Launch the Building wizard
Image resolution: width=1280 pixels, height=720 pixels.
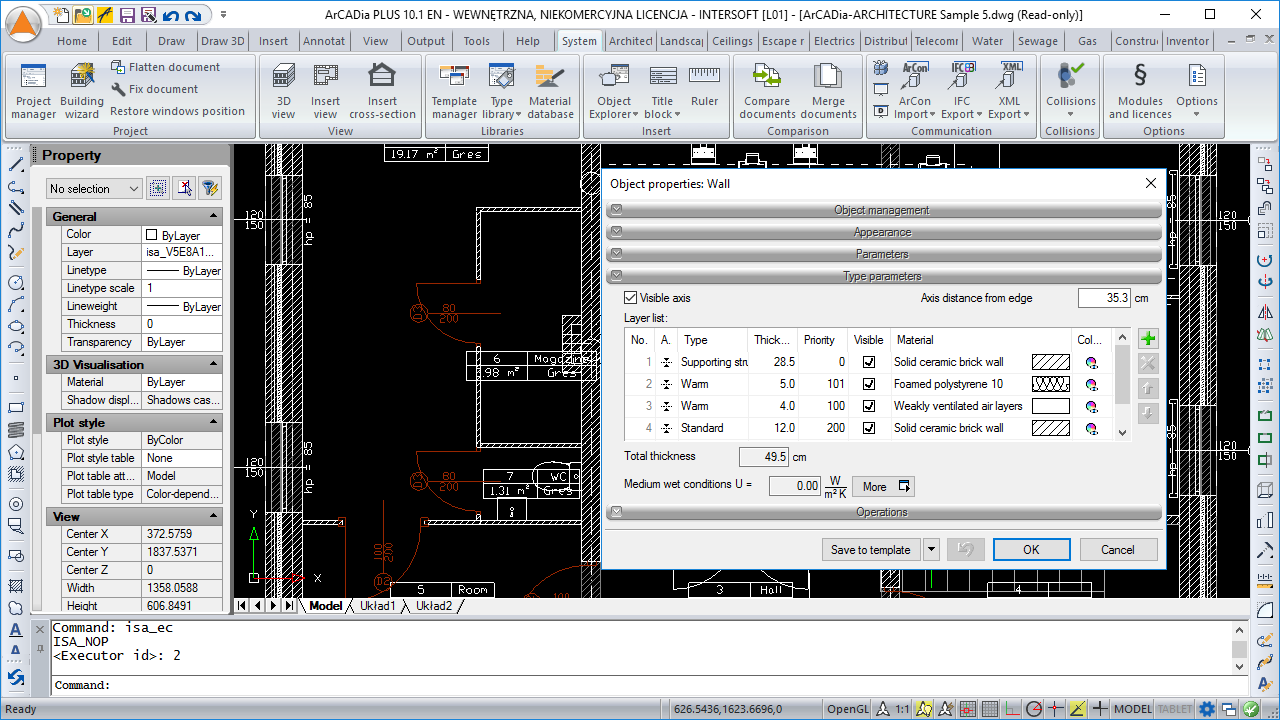(82, 89)
